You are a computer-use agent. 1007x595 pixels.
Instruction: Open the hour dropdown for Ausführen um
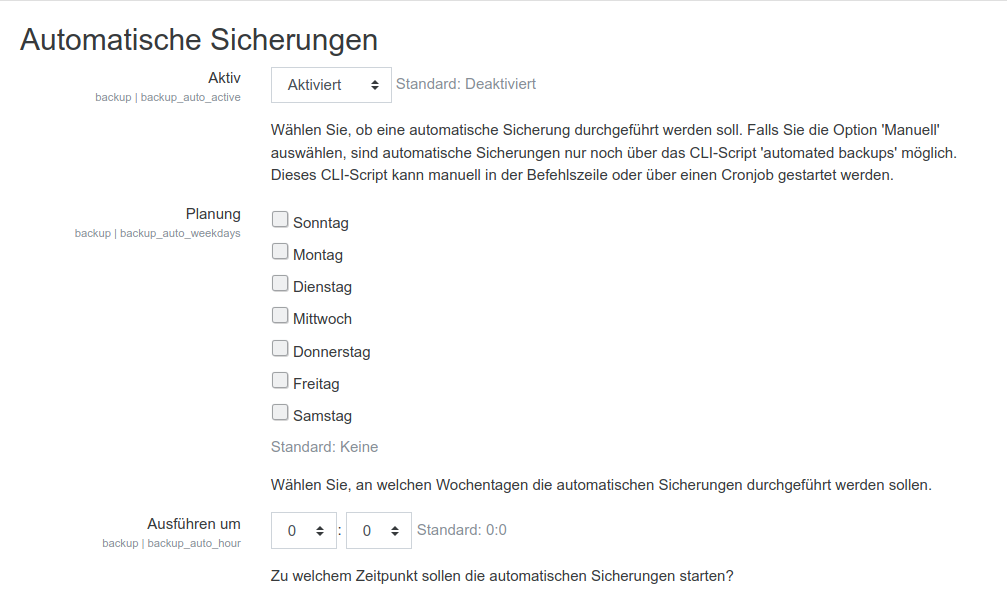point(304,531)
